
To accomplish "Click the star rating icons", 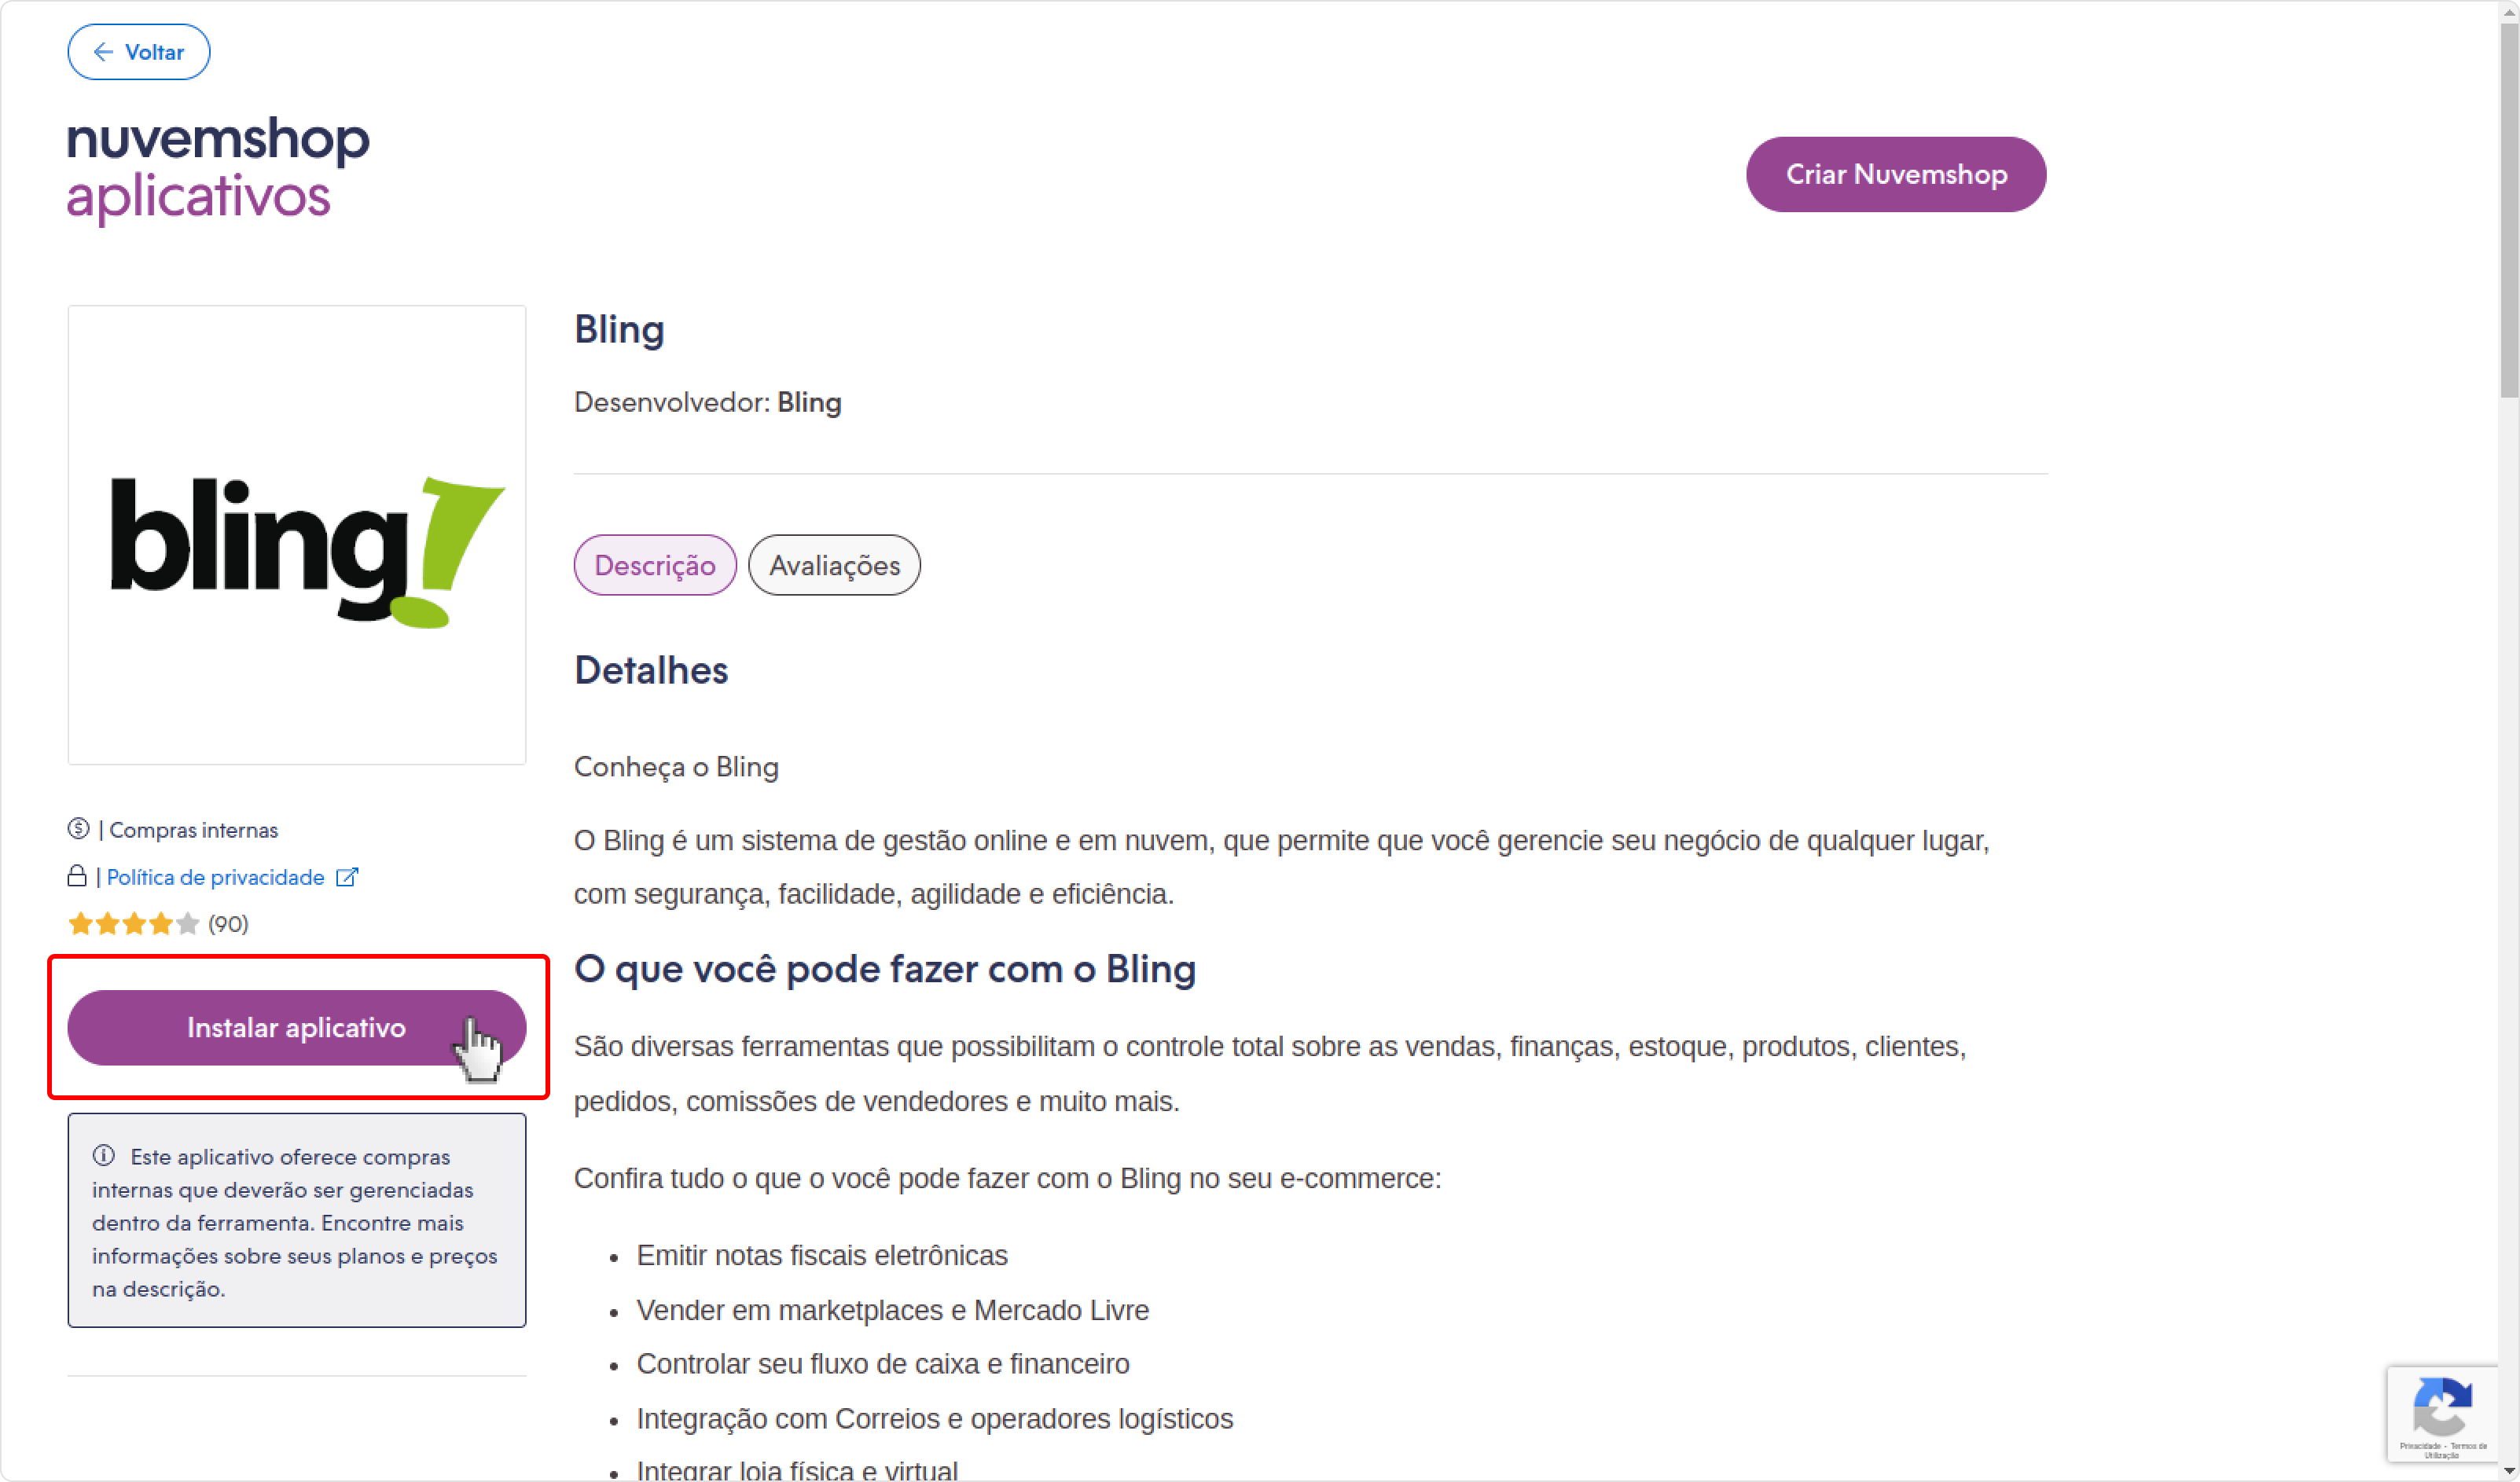I will point(134,924).
